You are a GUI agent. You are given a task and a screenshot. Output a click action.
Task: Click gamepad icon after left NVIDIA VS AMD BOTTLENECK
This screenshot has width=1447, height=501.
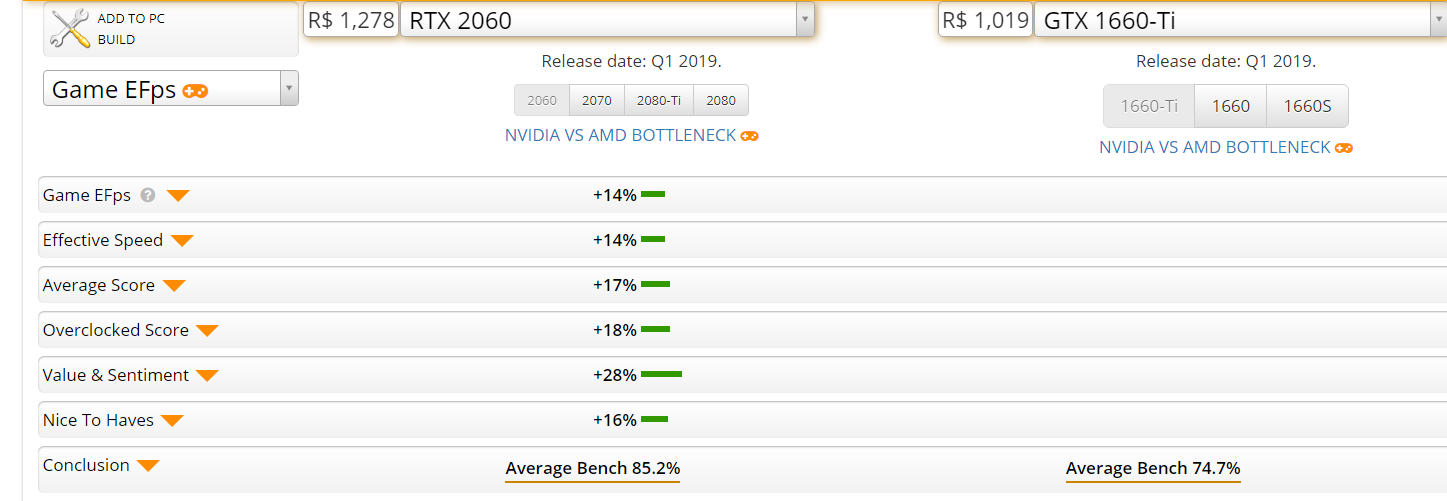click(749, 136)
